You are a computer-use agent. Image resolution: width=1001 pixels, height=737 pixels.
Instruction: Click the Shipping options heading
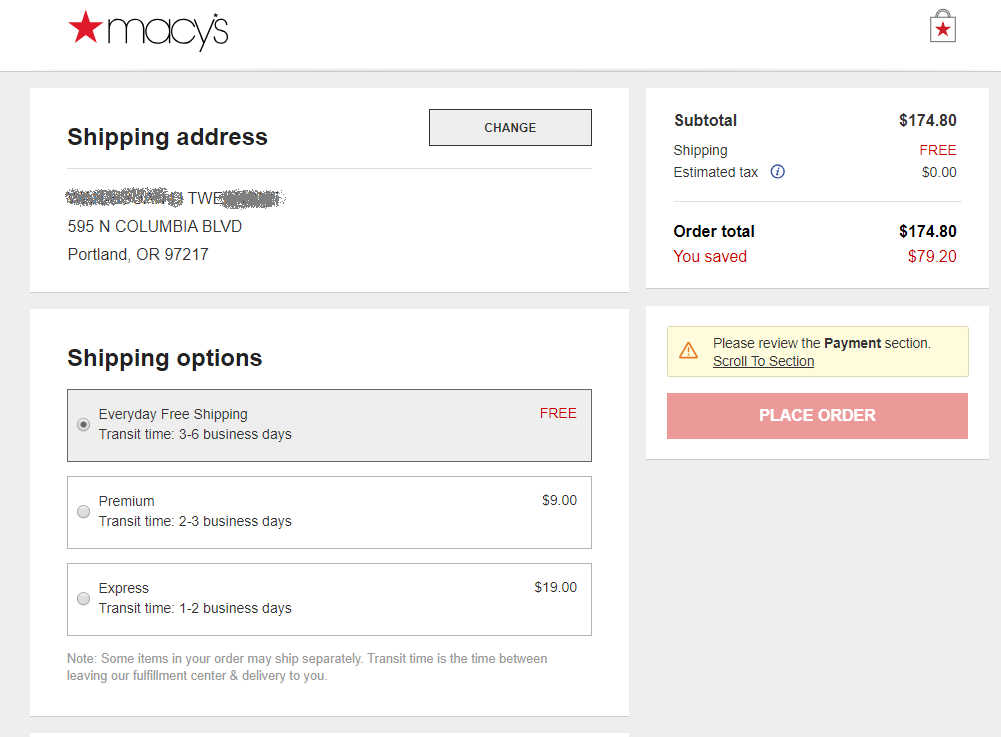[165, 358]
